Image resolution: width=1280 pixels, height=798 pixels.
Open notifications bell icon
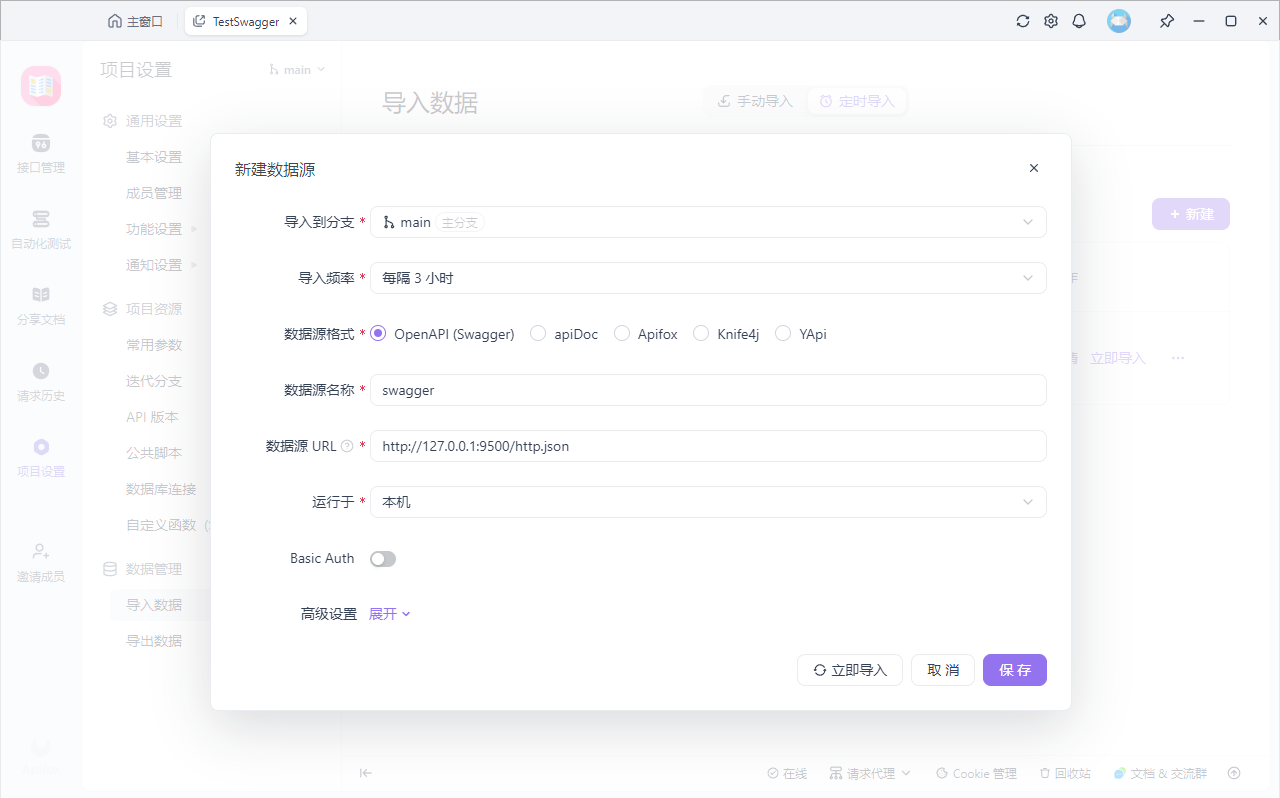tap(1079, 21)
